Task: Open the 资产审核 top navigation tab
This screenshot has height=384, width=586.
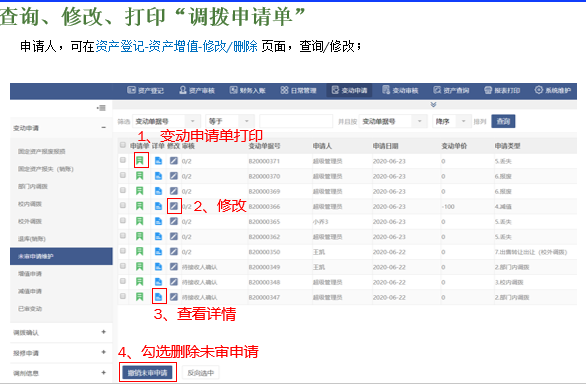Action: click(197, 90)
